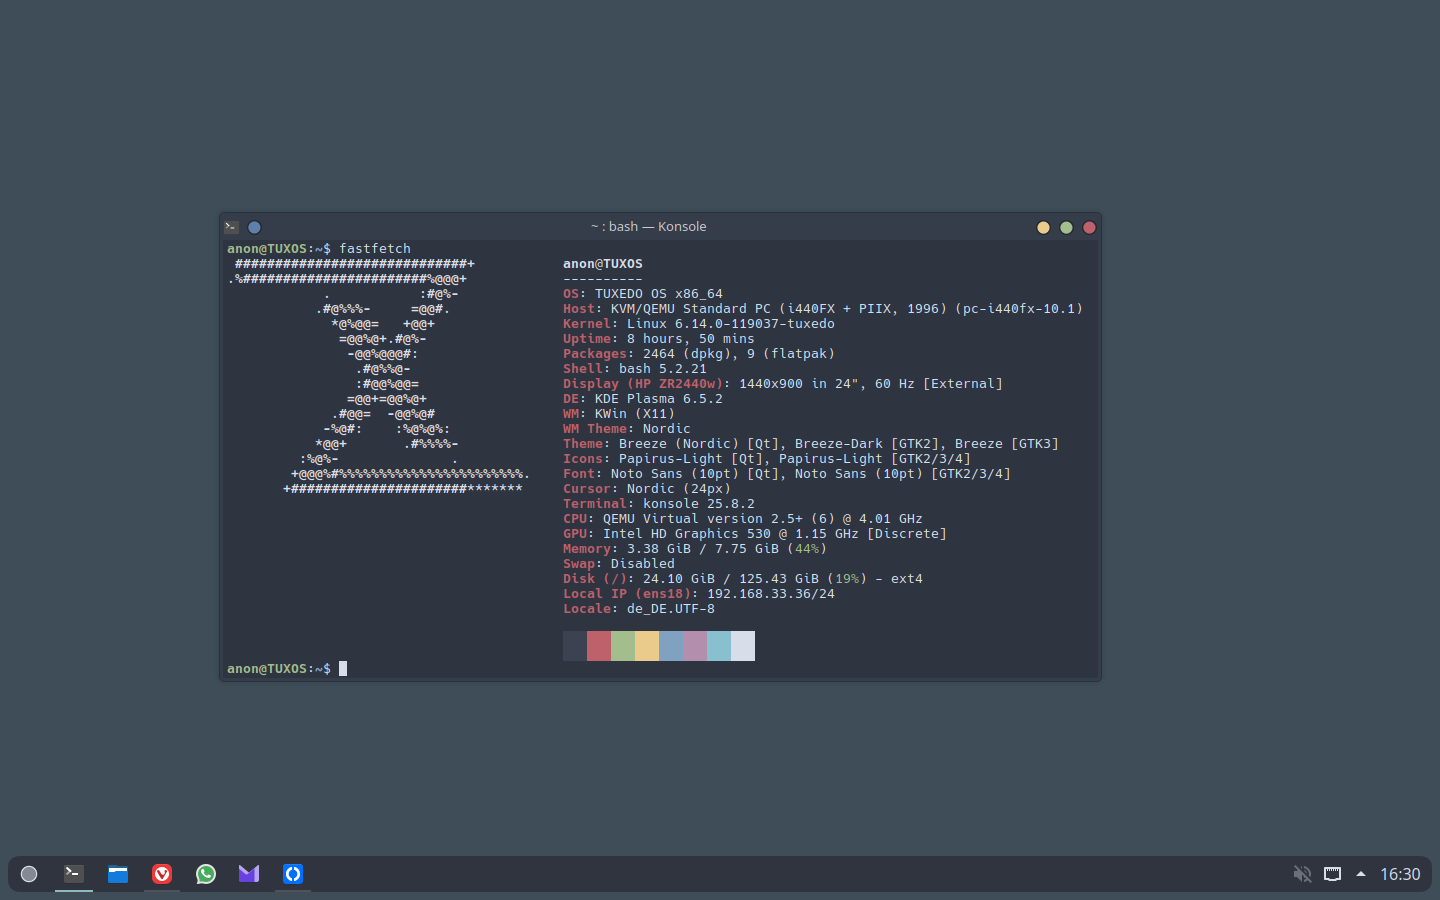
Task: Click the 16:30 clock in the panel
Action: coord(1400,874)
